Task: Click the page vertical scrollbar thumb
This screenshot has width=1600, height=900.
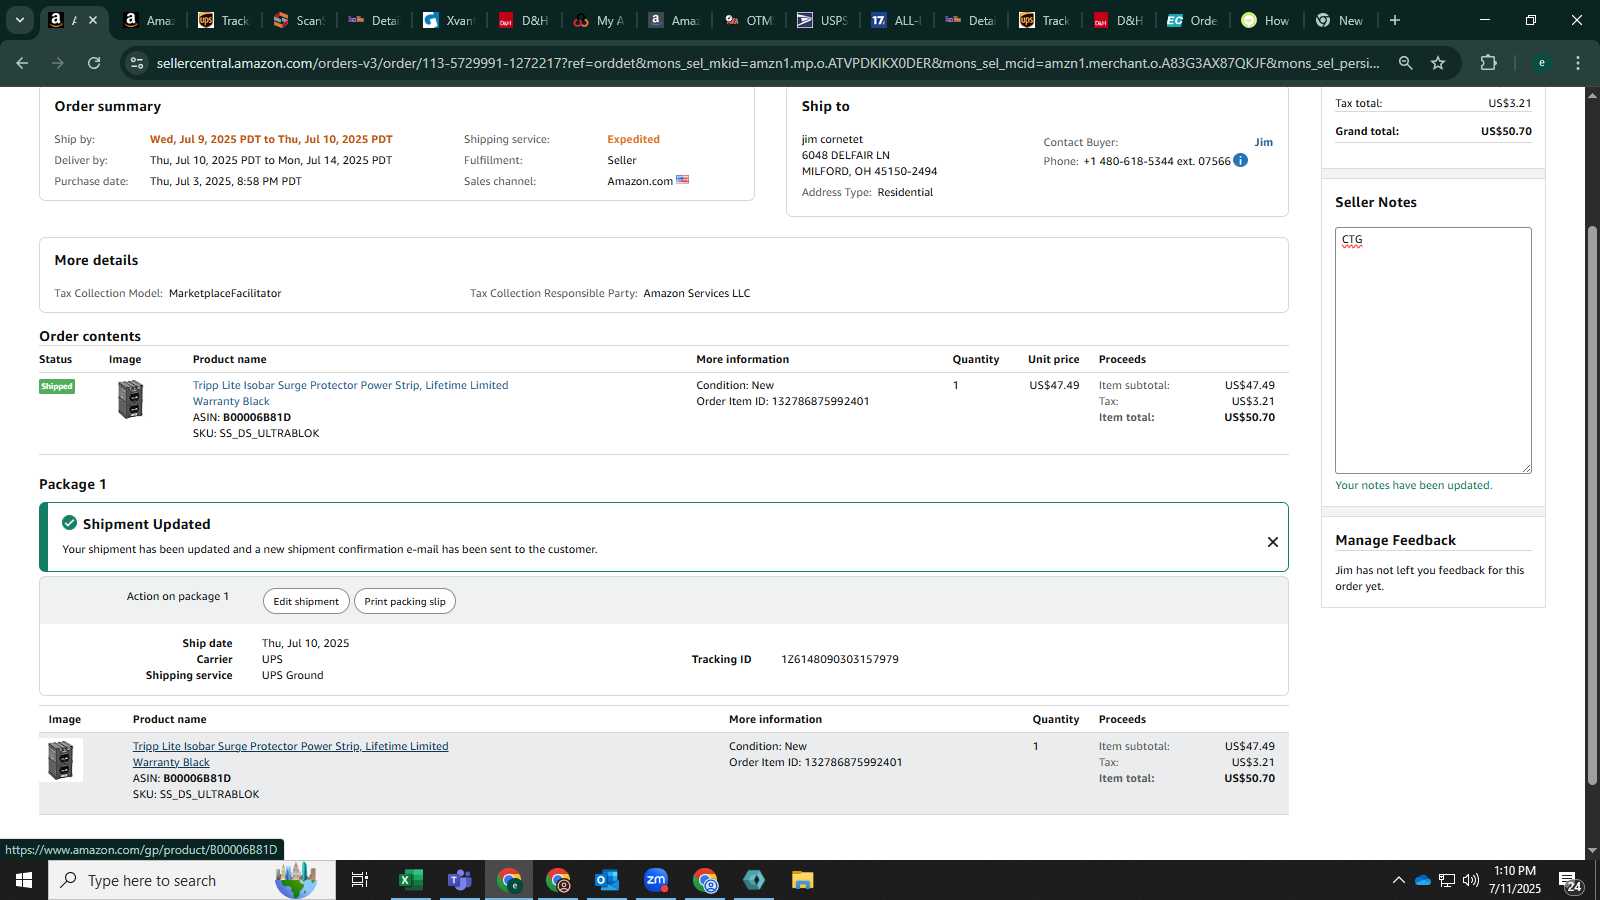Action: pos(1592,505)
